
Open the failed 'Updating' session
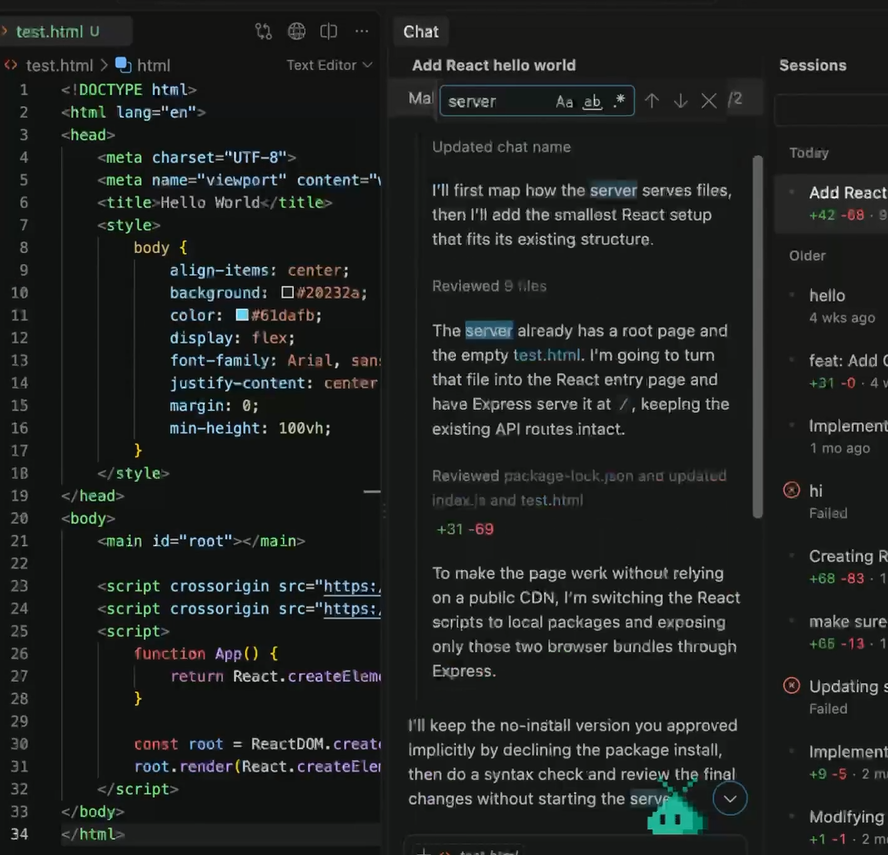(831, 697)
